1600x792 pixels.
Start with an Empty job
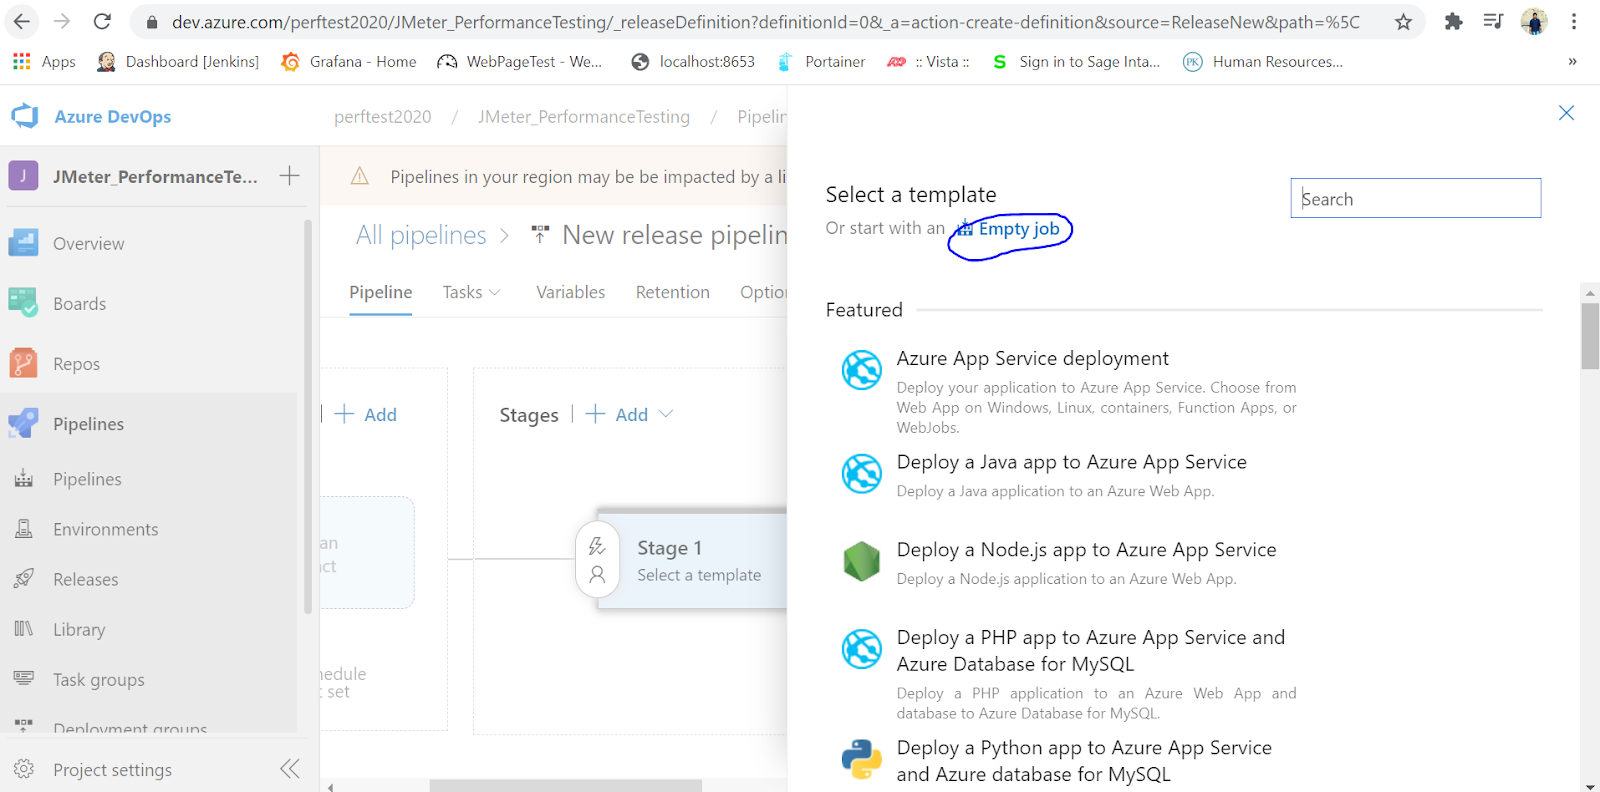[x=1009, y=229]
